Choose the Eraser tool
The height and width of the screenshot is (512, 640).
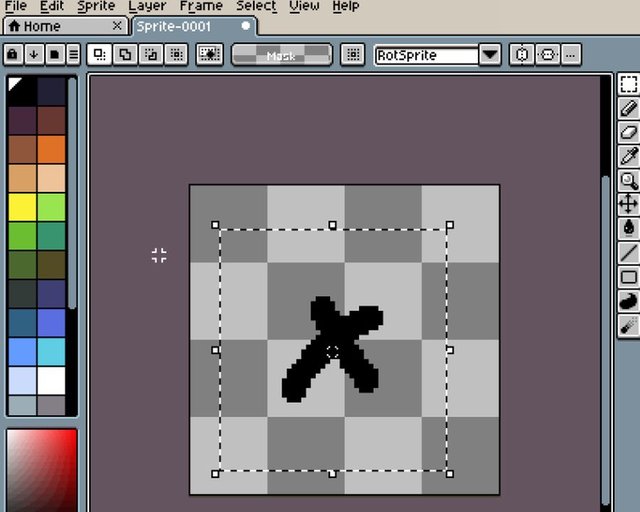[x=629, y=132]
